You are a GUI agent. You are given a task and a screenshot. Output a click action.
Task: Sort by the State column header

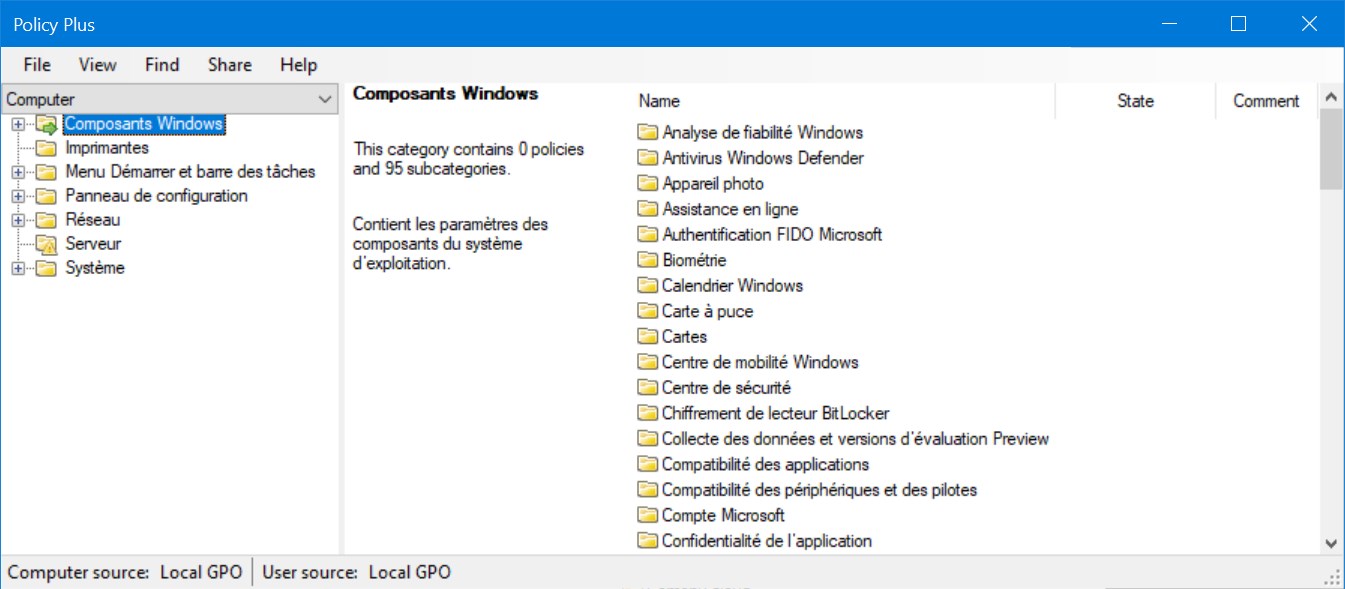point(1135,101)
